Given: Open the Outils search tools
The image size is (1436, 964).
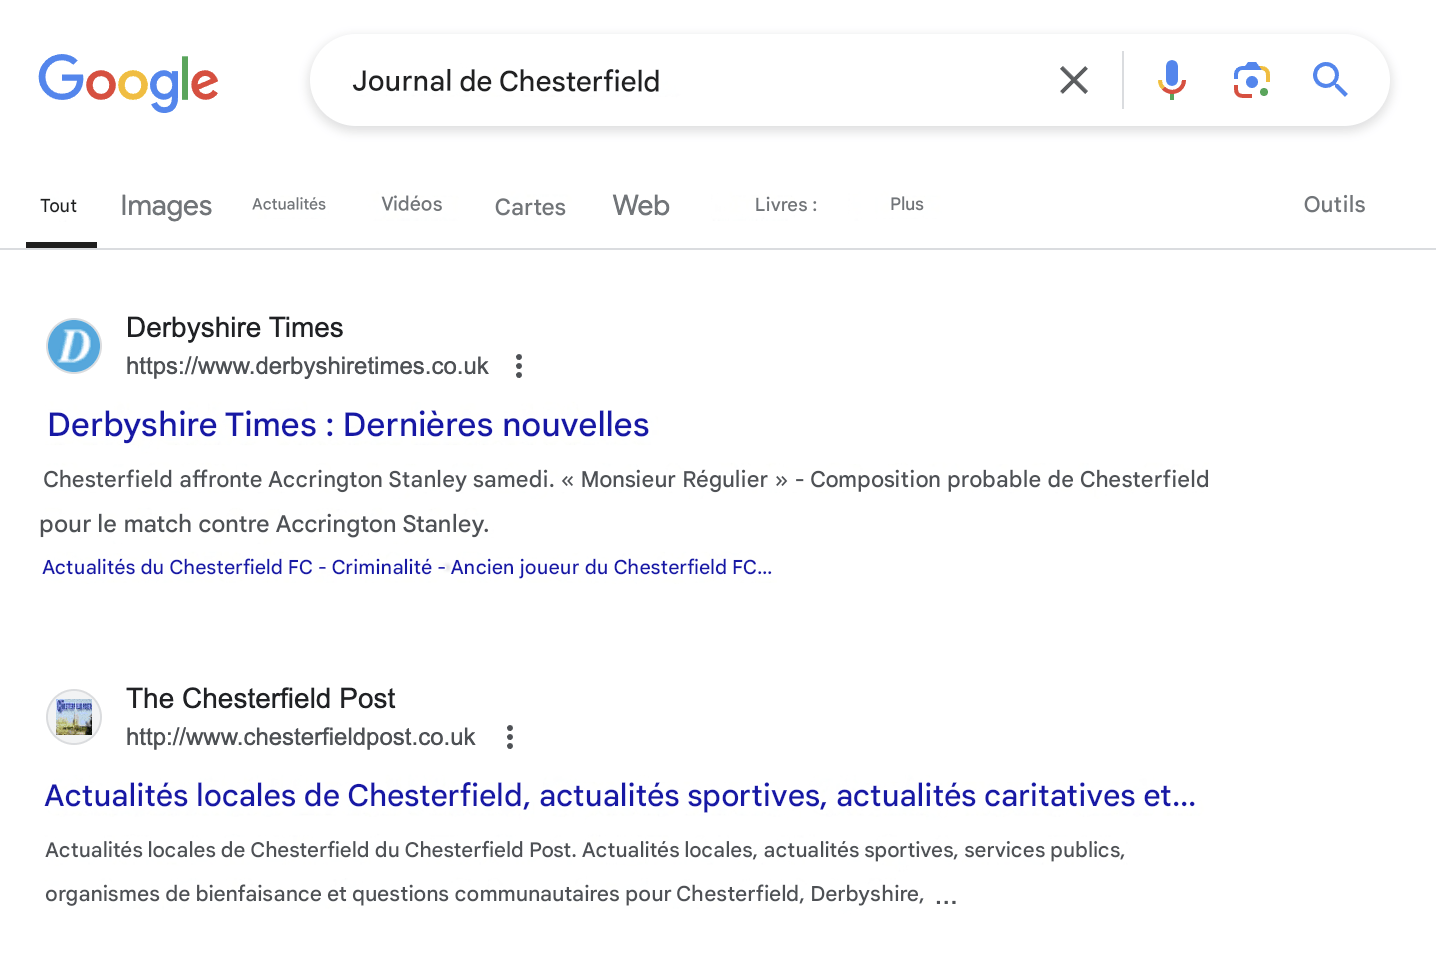Looking at the screenshot, I should [1334, 205].
